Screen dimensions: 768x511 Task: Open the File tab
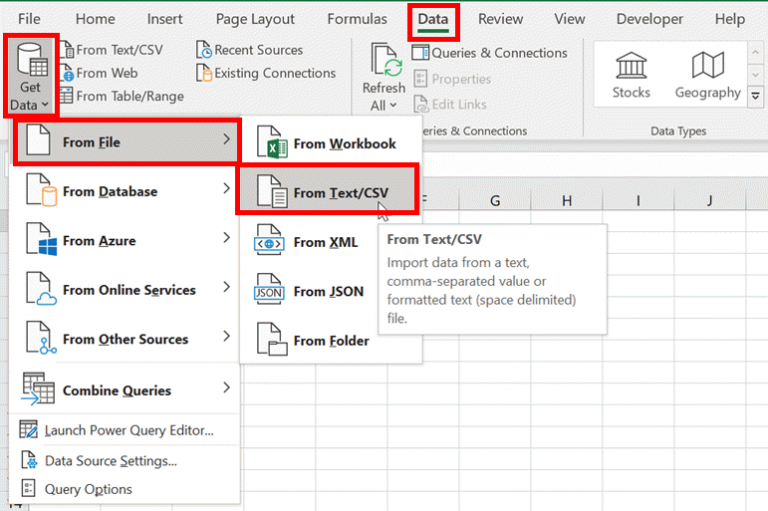tap(29, 19)
